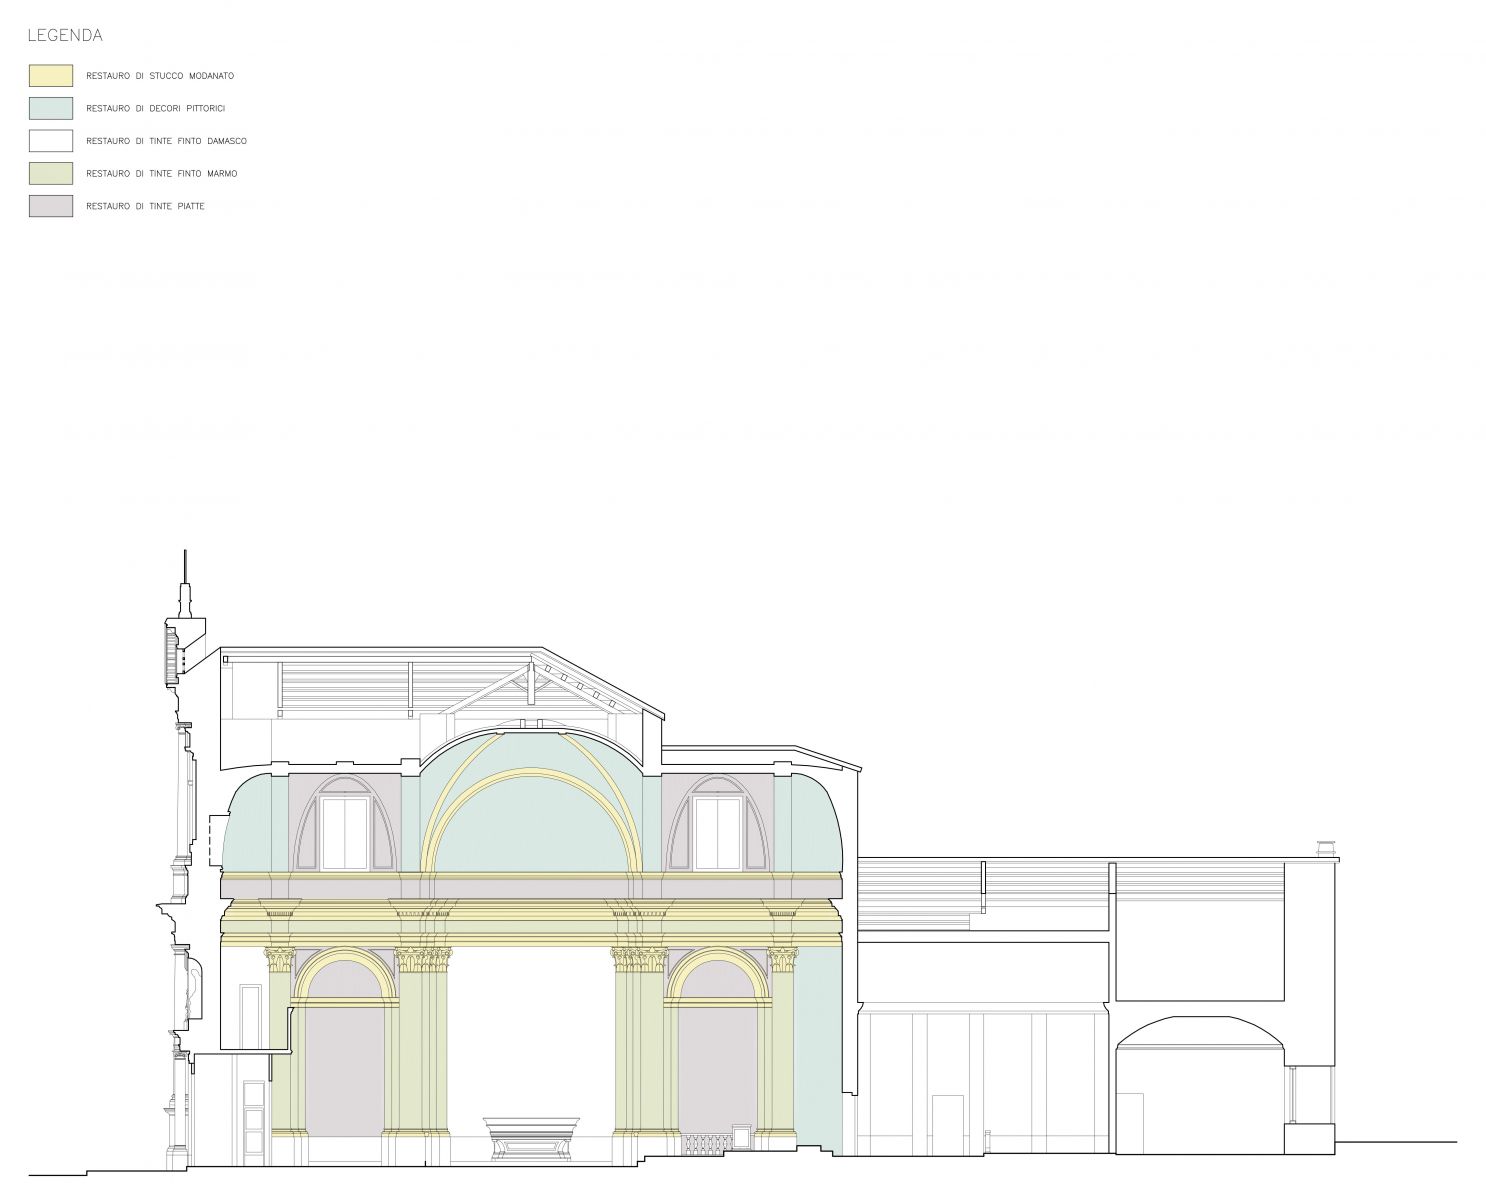
Task: Click the grey tinte piatte legend swatch
Action: click(50, 206)
